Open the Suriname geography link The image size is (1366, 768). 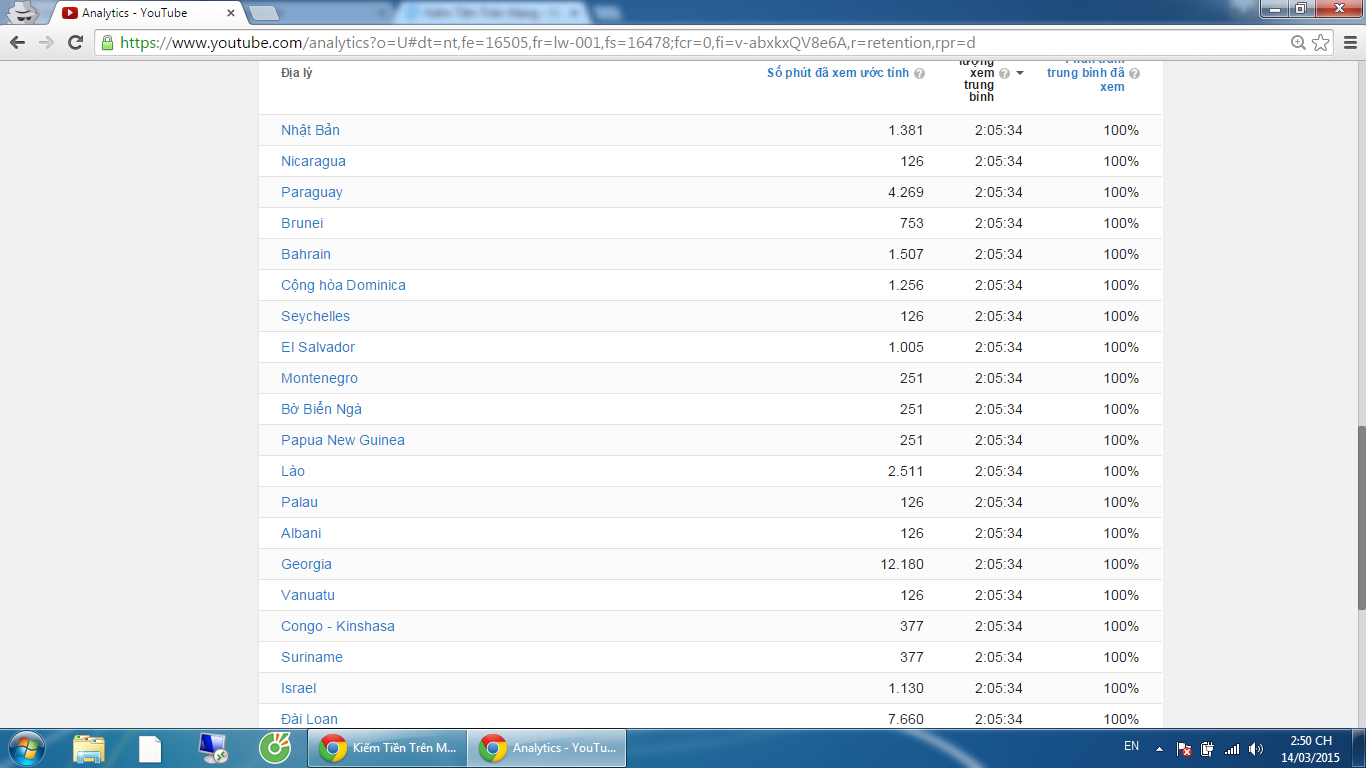[x=312, y=657]
